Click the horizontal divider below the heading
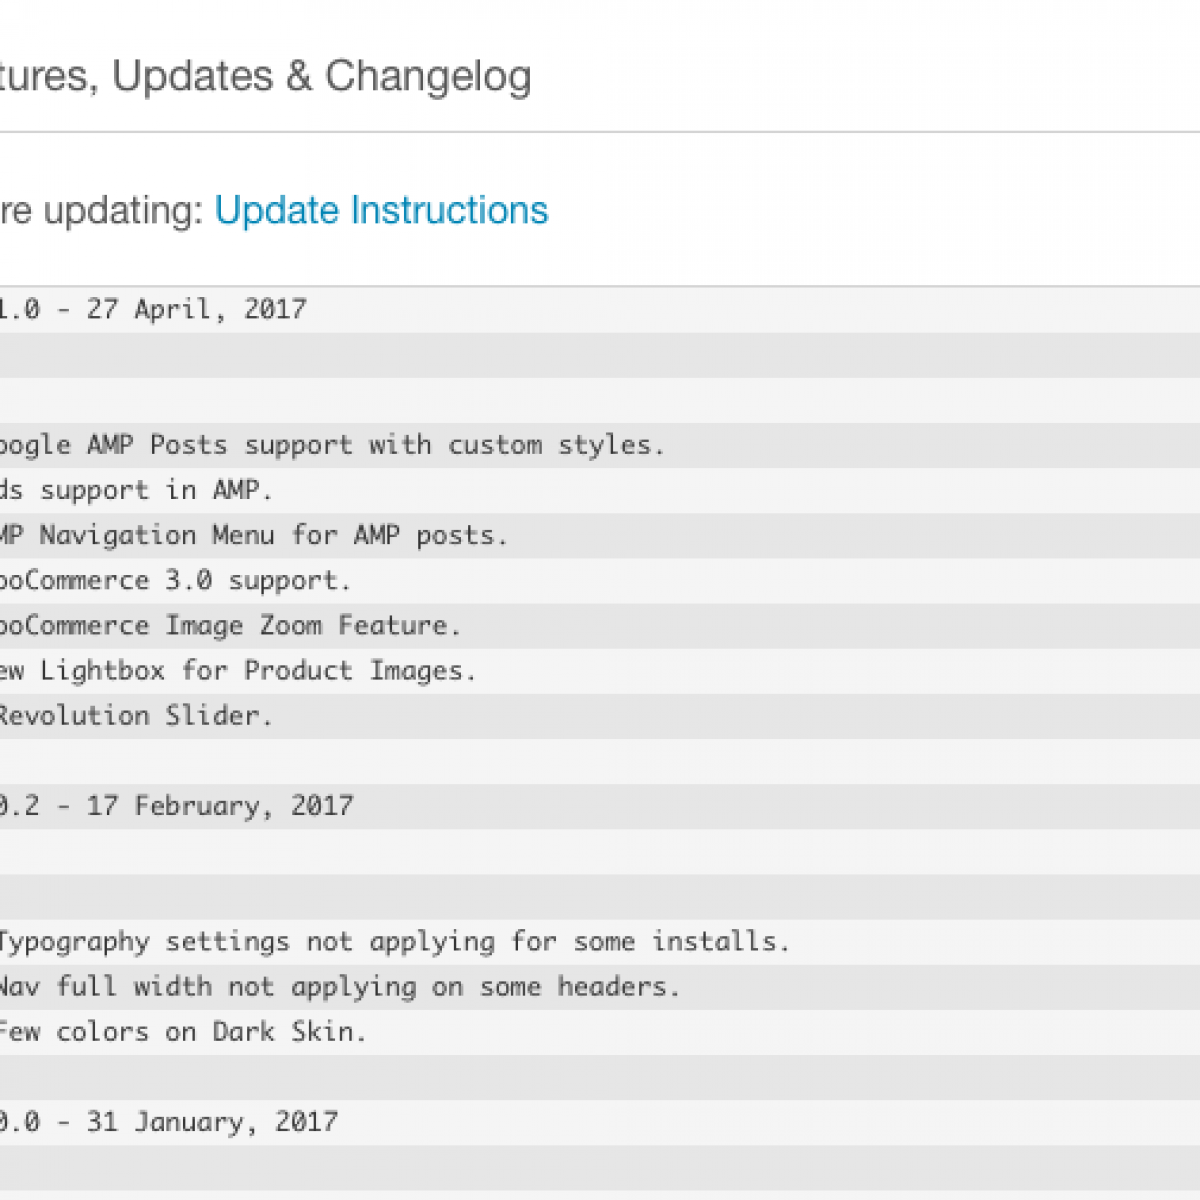 (x=600, y=132)
